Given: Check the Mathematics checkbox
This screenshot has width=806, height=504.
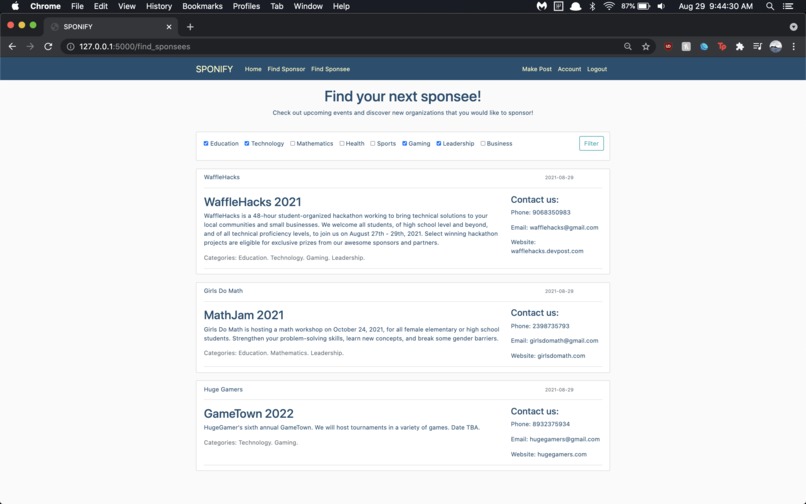Looking at the screenshot, I should tap(292, 143).
